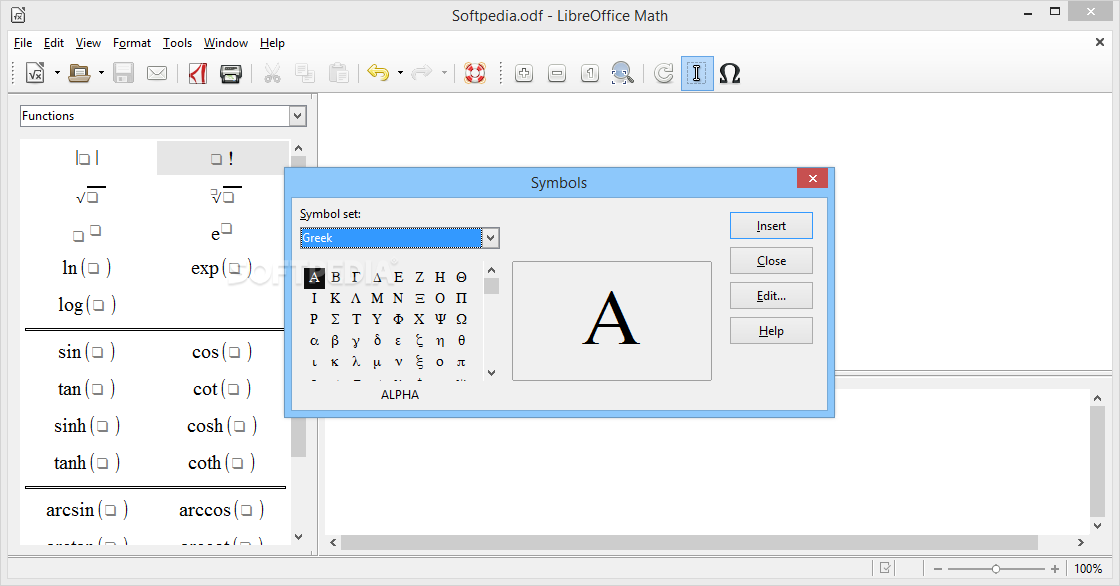This screenshot has width=1120, height=586.
Task: Click the Zoom In icon
Action: [x=524, y=73]
